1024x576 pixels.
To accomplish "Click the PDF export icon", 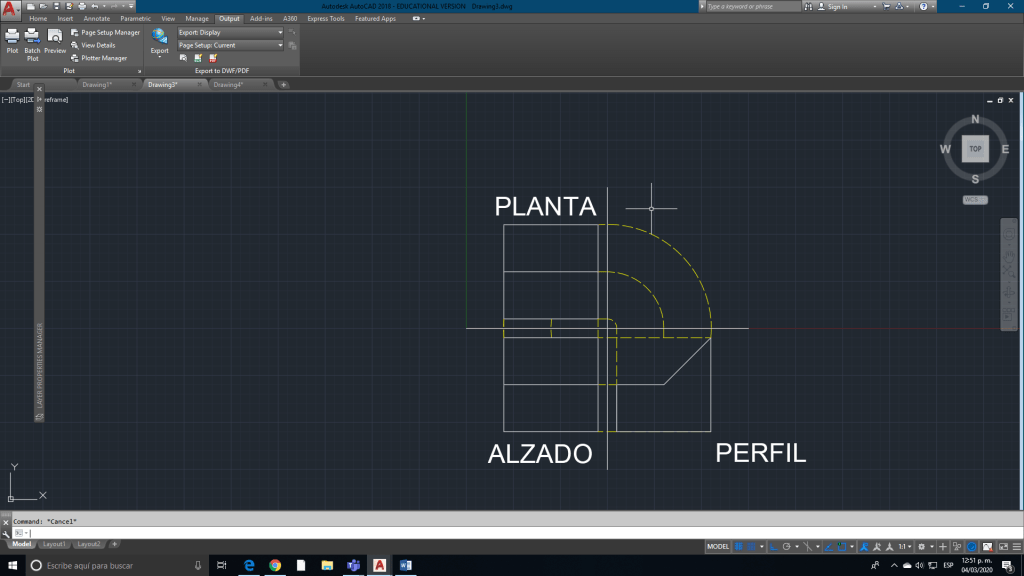I will (213, 58).
